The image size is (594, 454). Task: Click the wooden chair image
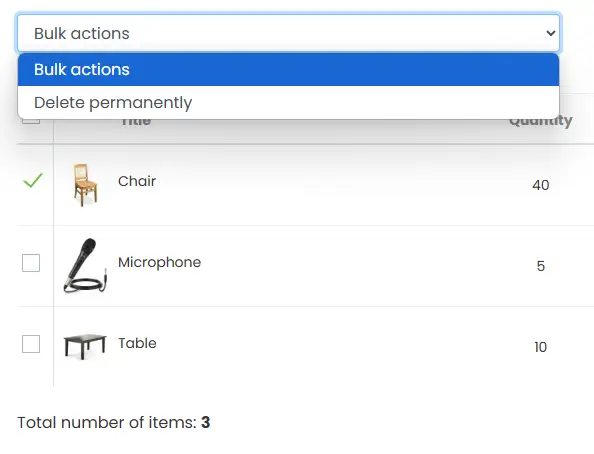85,185
